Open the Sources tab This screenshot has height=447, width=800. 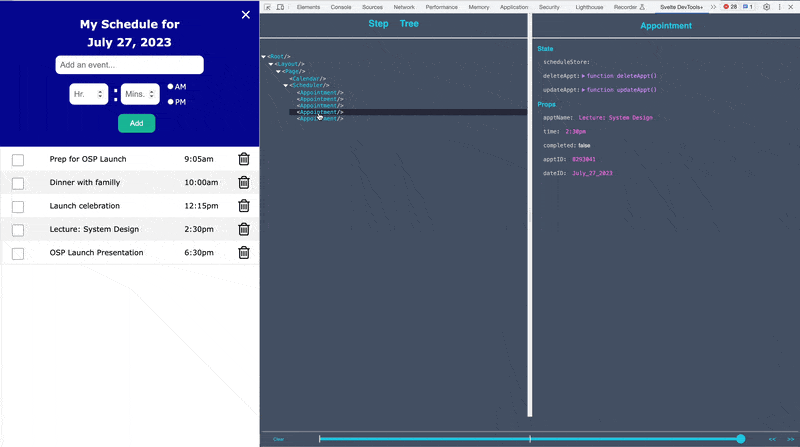point(372,7)
